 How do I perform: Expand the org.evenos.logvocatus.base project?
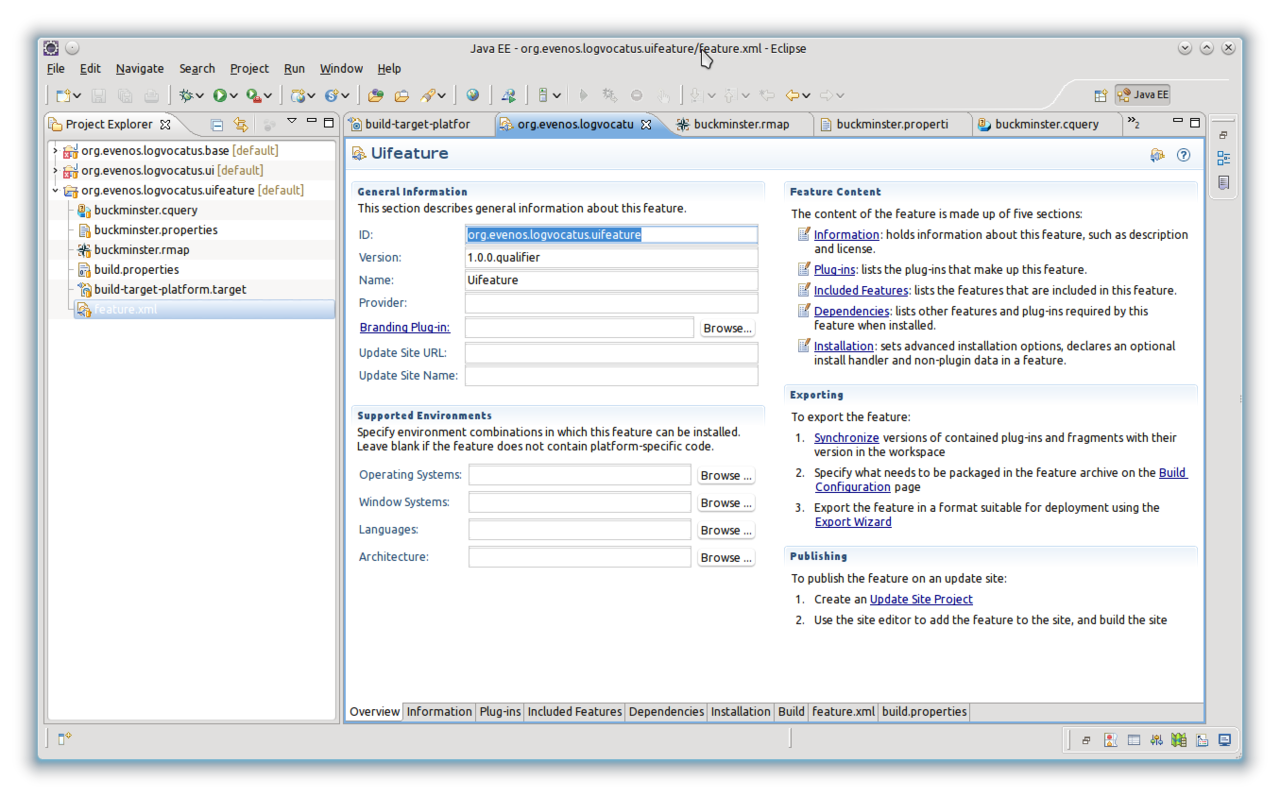coord(55,151)
